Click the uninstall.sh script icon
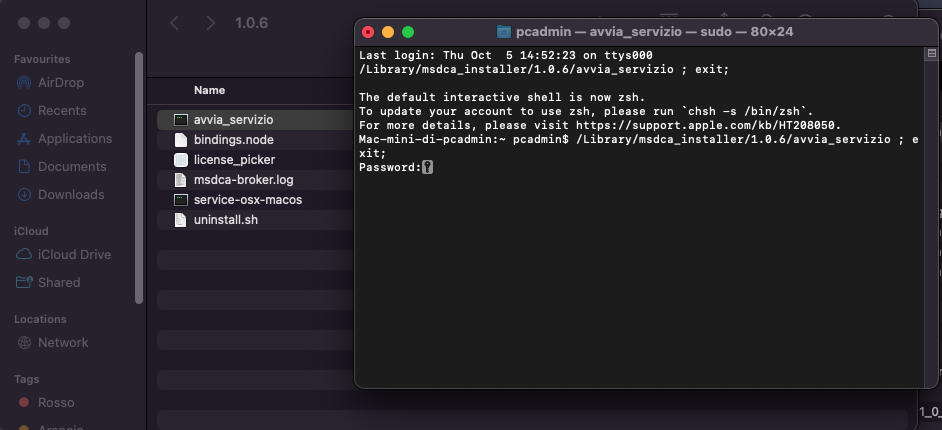The width and height of the screenshot is (942, 430). [181, 220]
